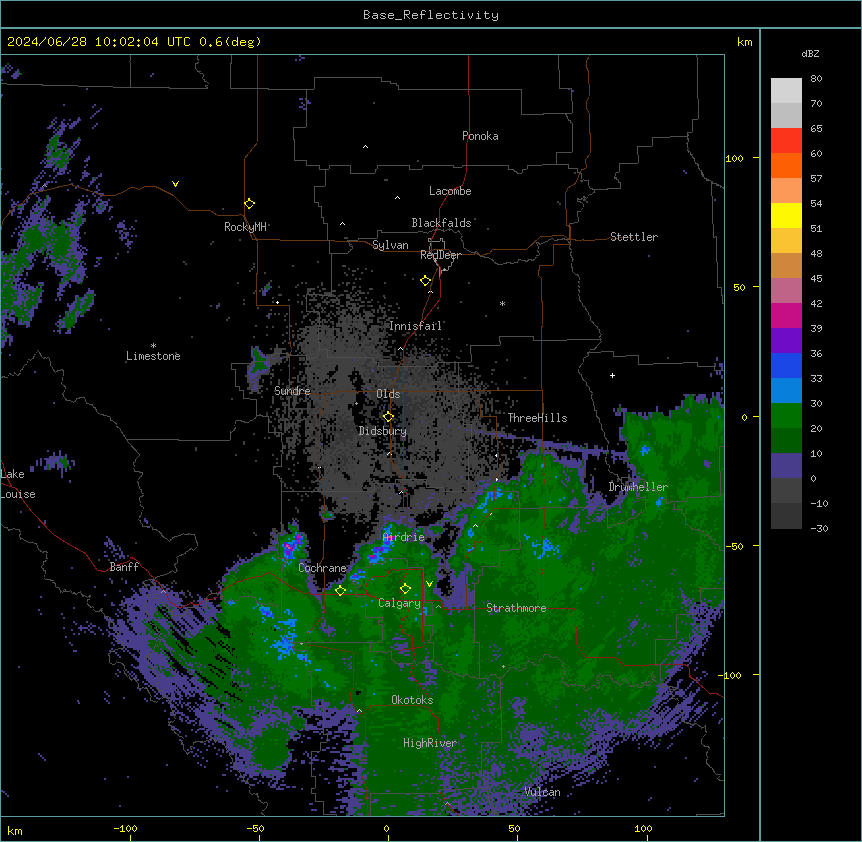This screenshot has width=862, height=842.
Task: Click the Strathmore label
Action: click(x=516, y=608)
